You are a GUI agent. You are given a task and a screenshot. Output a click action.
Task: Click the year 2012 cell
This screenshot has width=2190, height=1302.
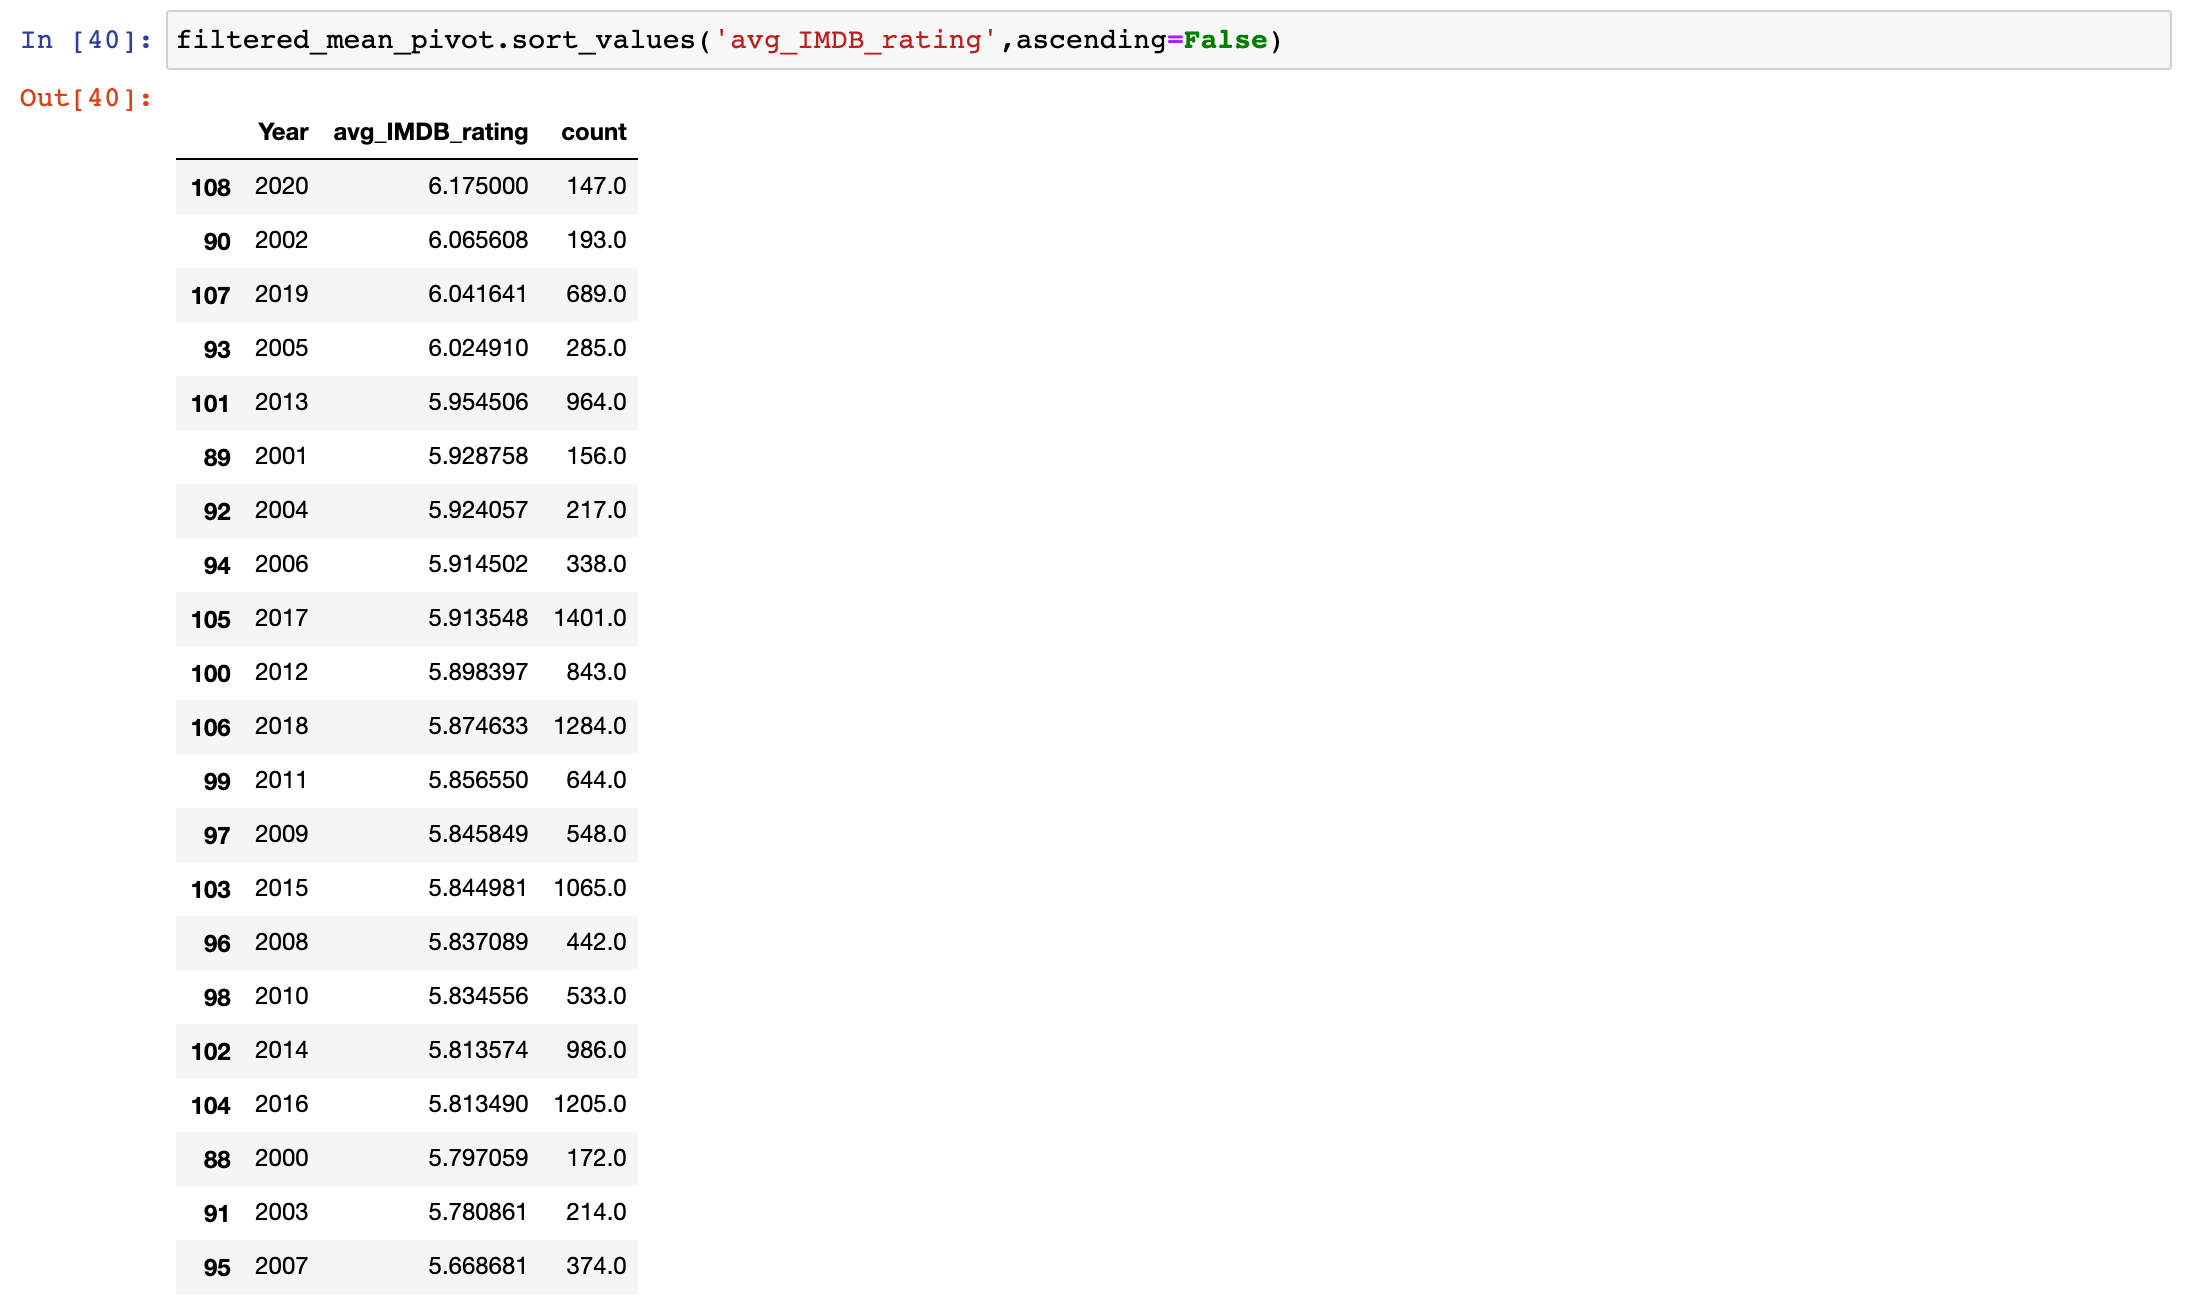tap(281, 672)
